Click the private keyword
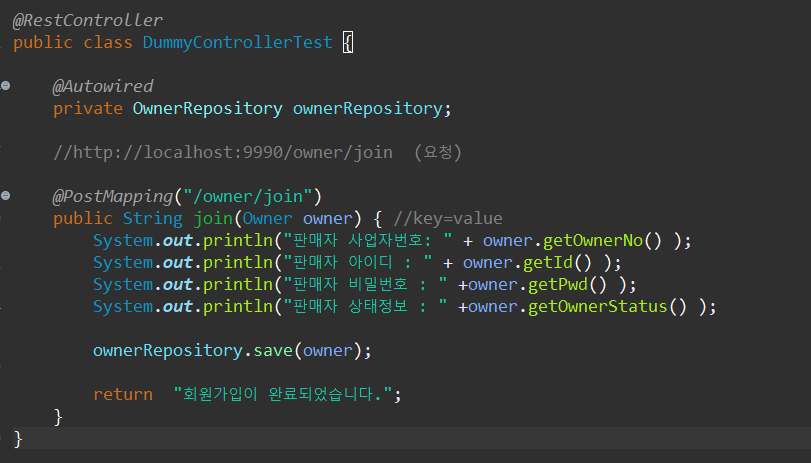Viewport: 811px width, 463px height. (x=87, y=108)
